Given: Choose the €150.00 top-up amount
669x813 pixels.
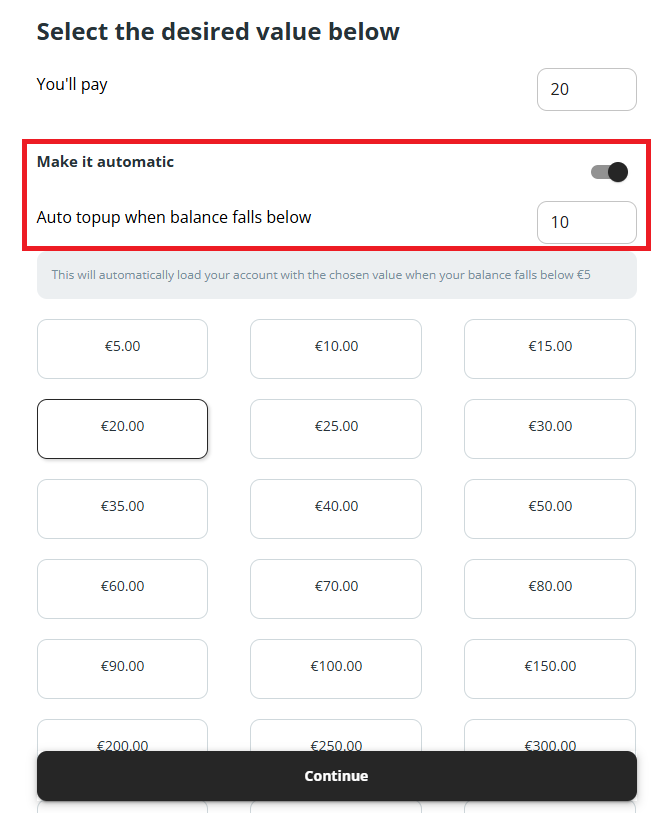Looking at the screenshot, I should [x=549, y=668].
